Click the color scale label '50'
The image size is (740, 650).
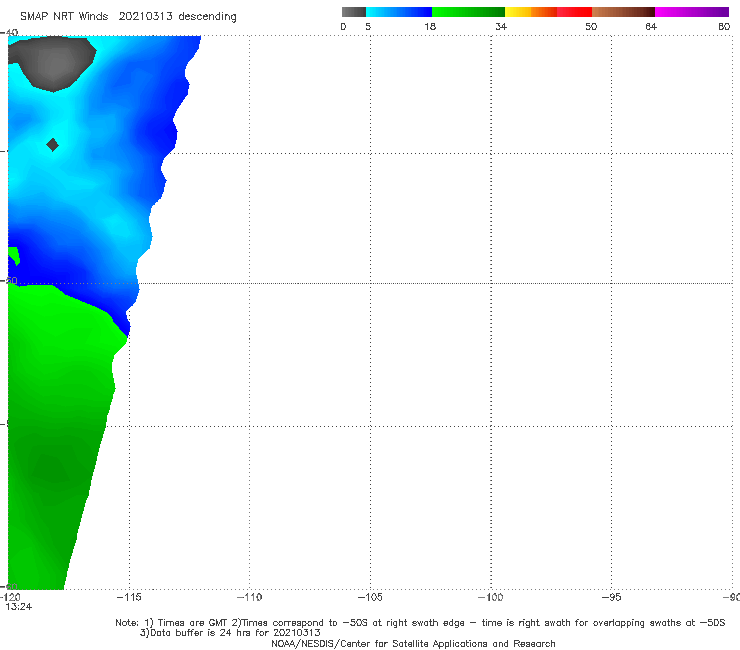(x=591, y=26)
